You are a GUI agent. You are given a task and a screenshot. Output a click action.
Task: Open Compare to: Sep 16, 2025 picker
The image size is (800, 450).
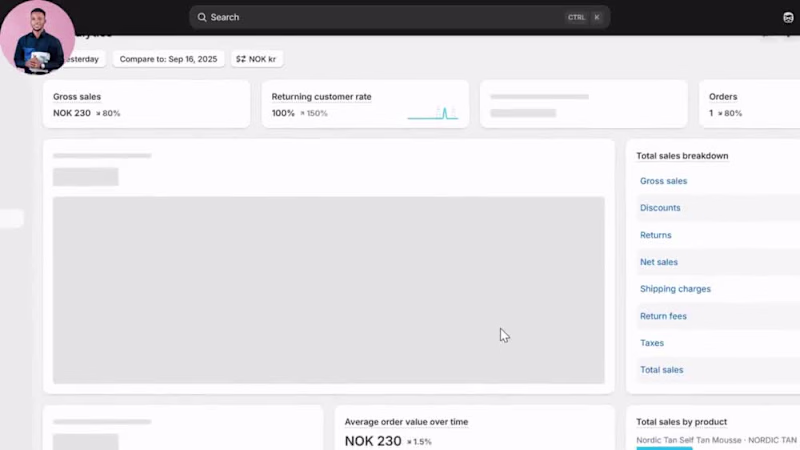click(168, 59)
